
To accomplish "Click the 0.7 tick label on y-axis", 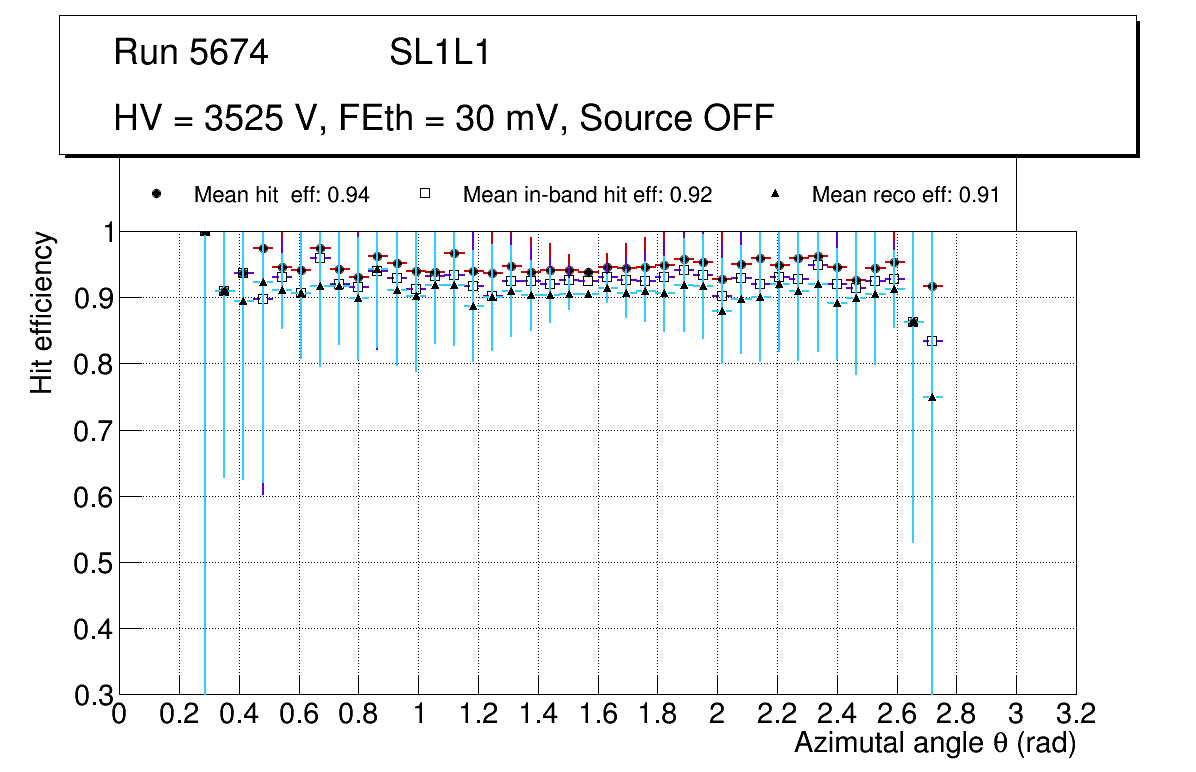I will pyautogui.click(x=90, y=430).
